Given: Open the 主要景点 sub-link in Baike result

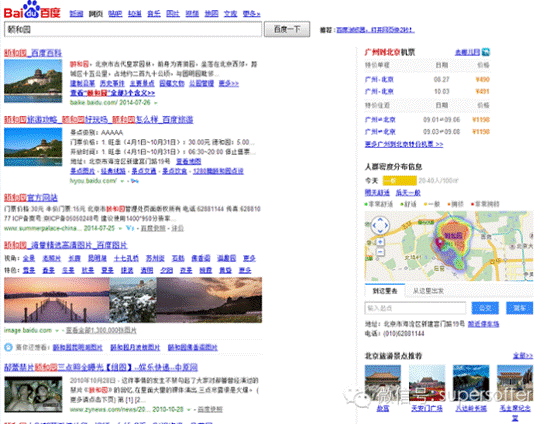Looking at the screenshot, I should pos(142,83).
